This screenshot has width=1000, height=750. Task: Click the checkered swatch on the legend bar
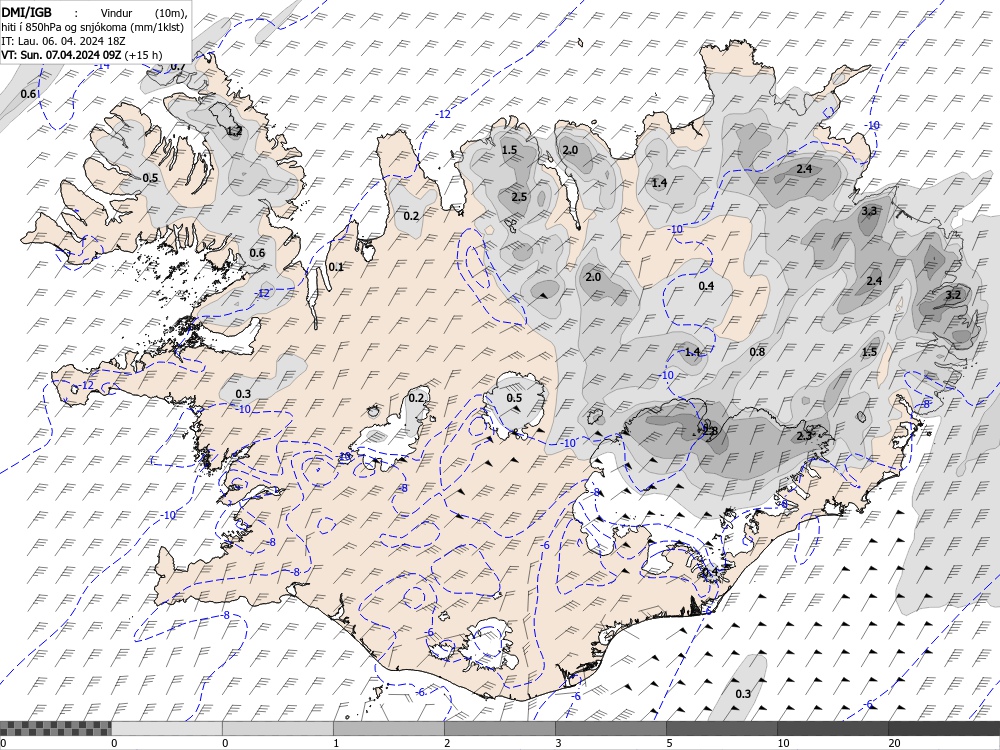click(x=55, y=728)
